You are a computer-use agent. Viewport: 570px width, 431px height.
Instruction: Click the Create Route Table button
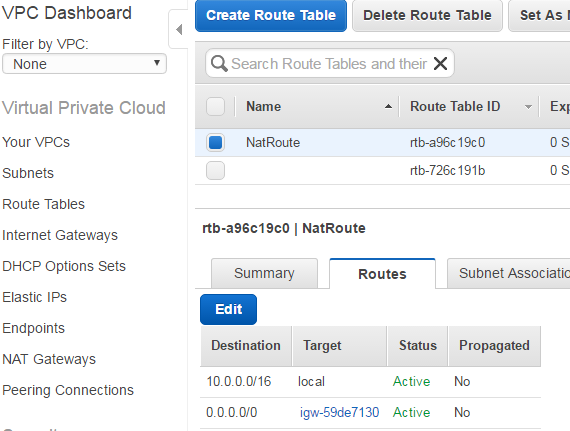(x=271, y=15)
